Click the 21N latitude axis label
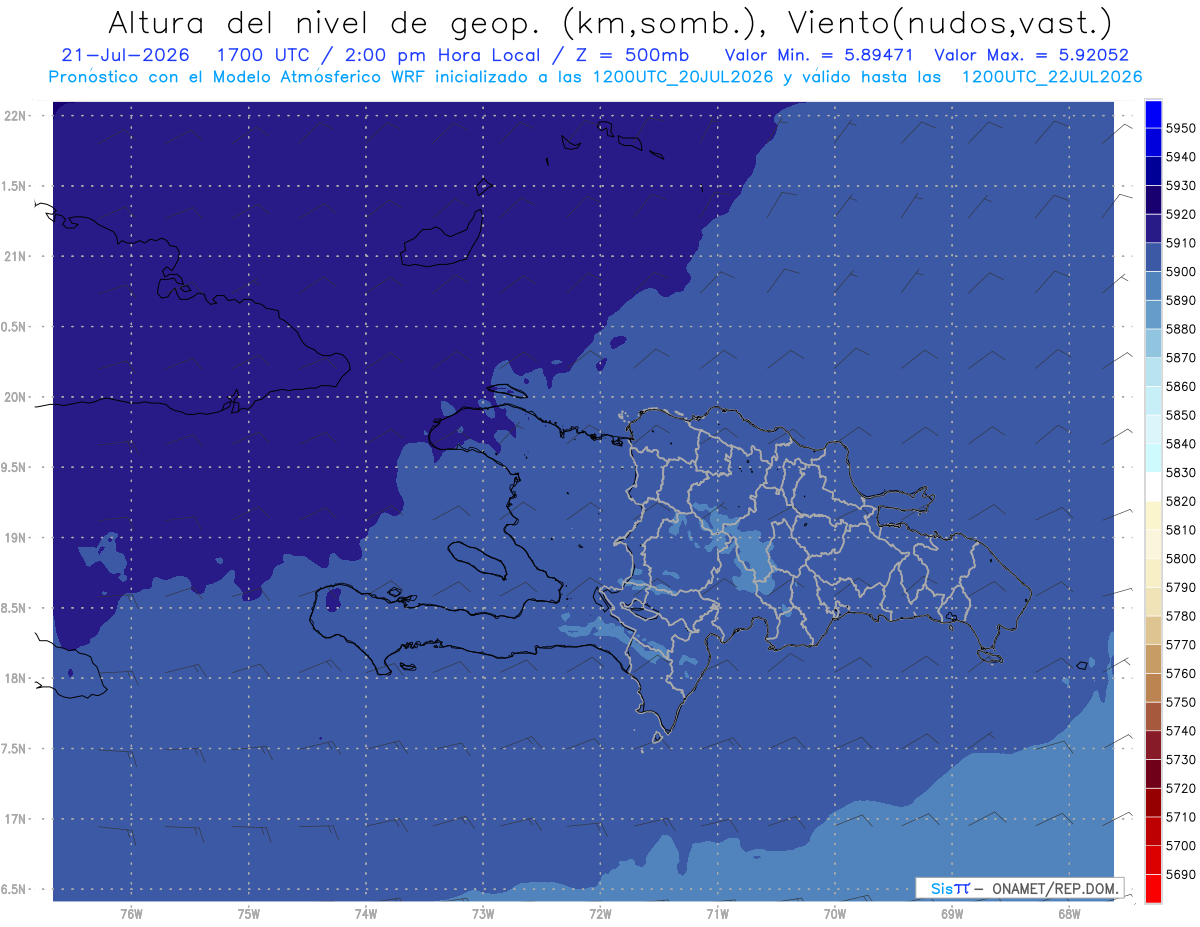The image size is (1200, 927). tap(14, 256)
